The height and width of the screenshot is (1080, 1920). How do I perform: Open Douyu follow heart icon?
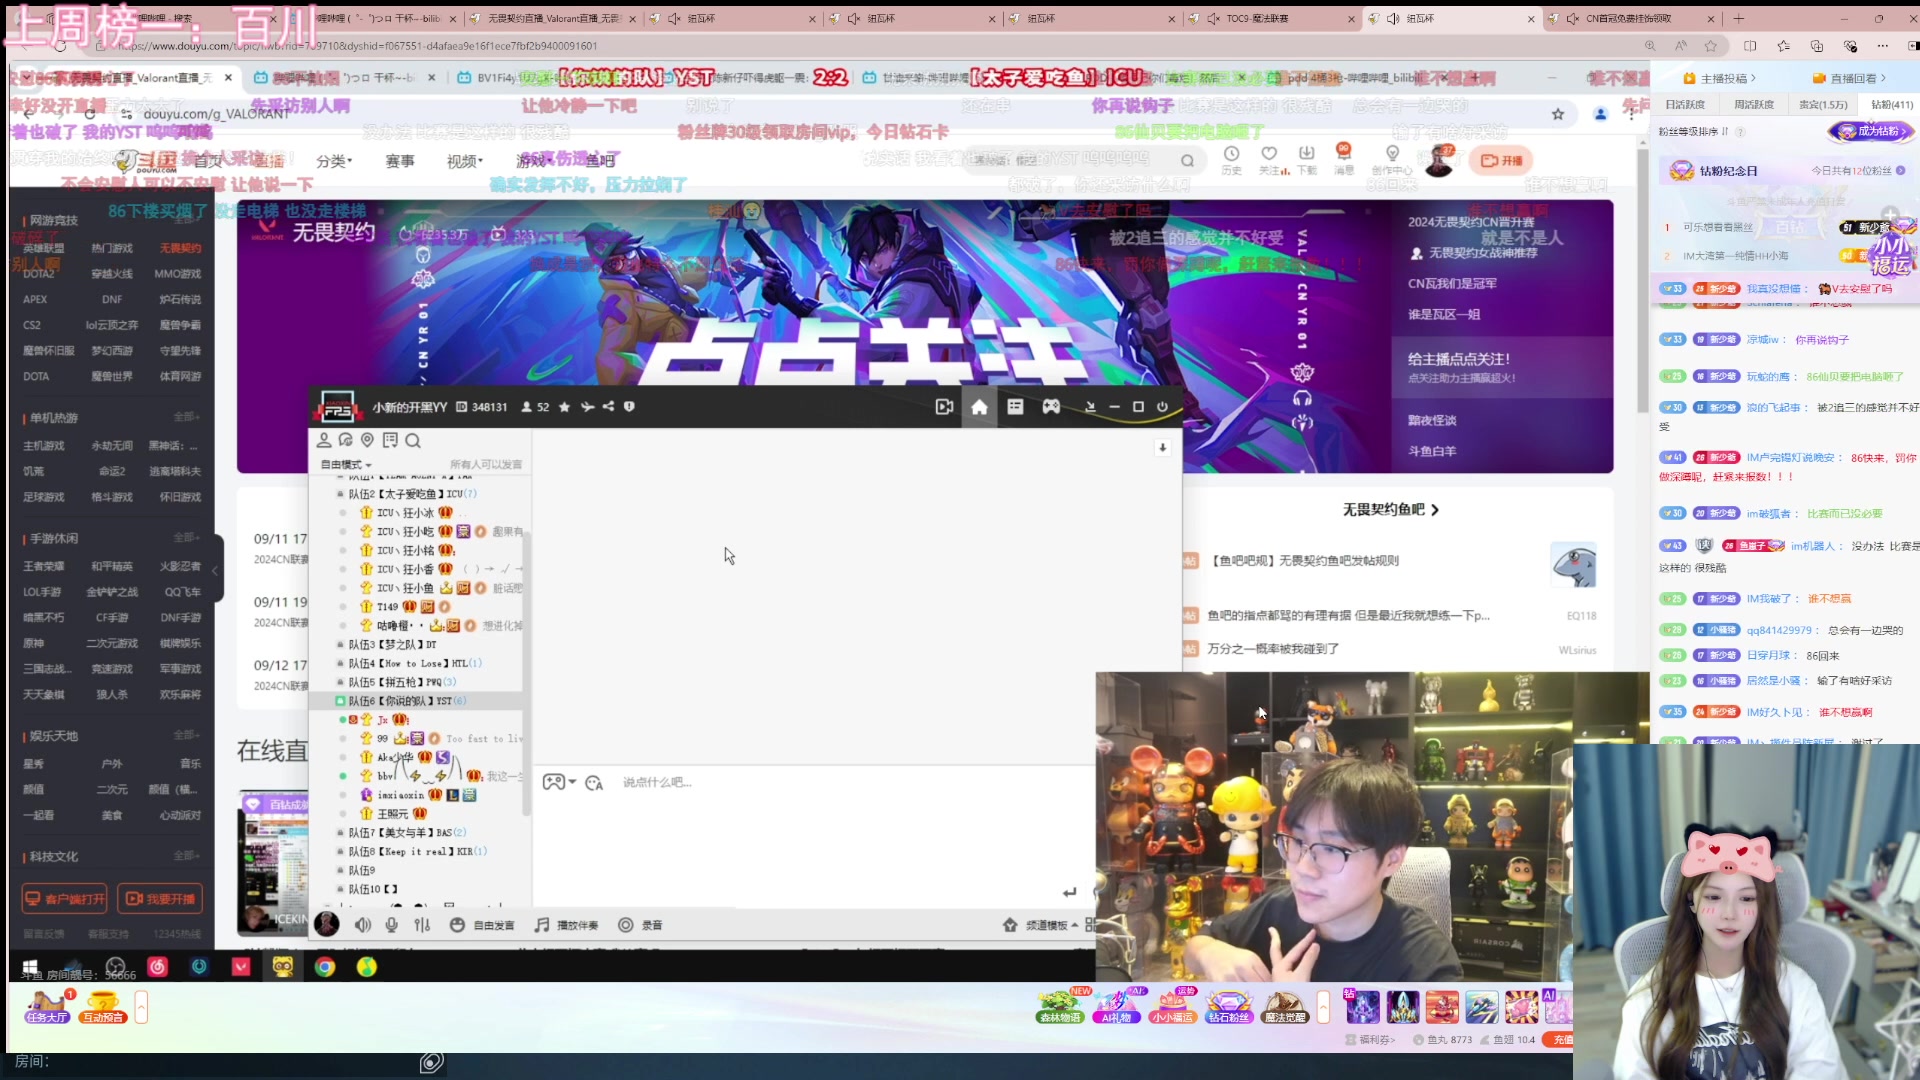pyautogui.click(x=1270, y=158)
